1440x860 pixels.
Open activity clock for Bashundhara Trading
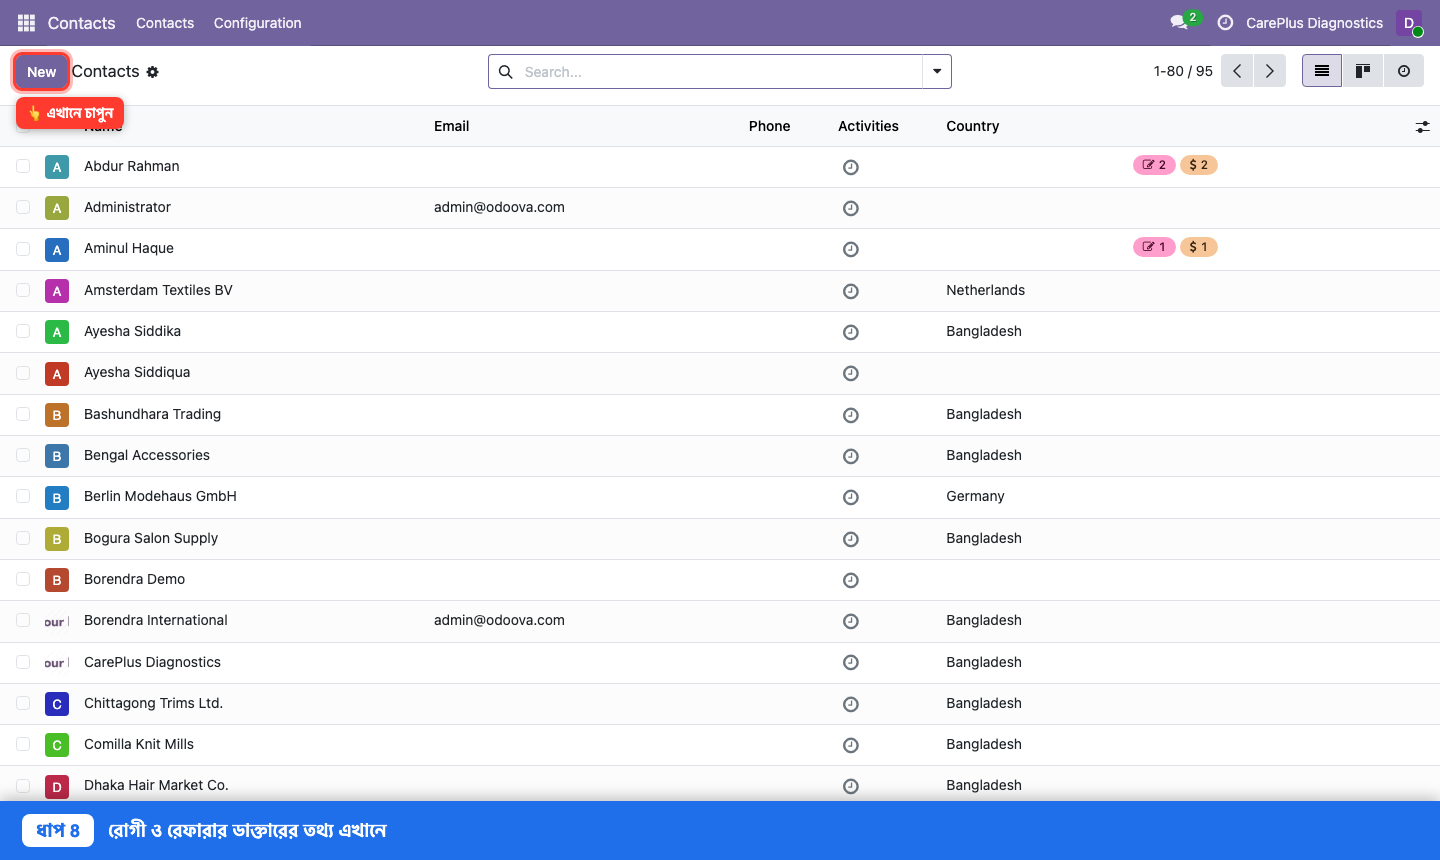tap(851, 415)
